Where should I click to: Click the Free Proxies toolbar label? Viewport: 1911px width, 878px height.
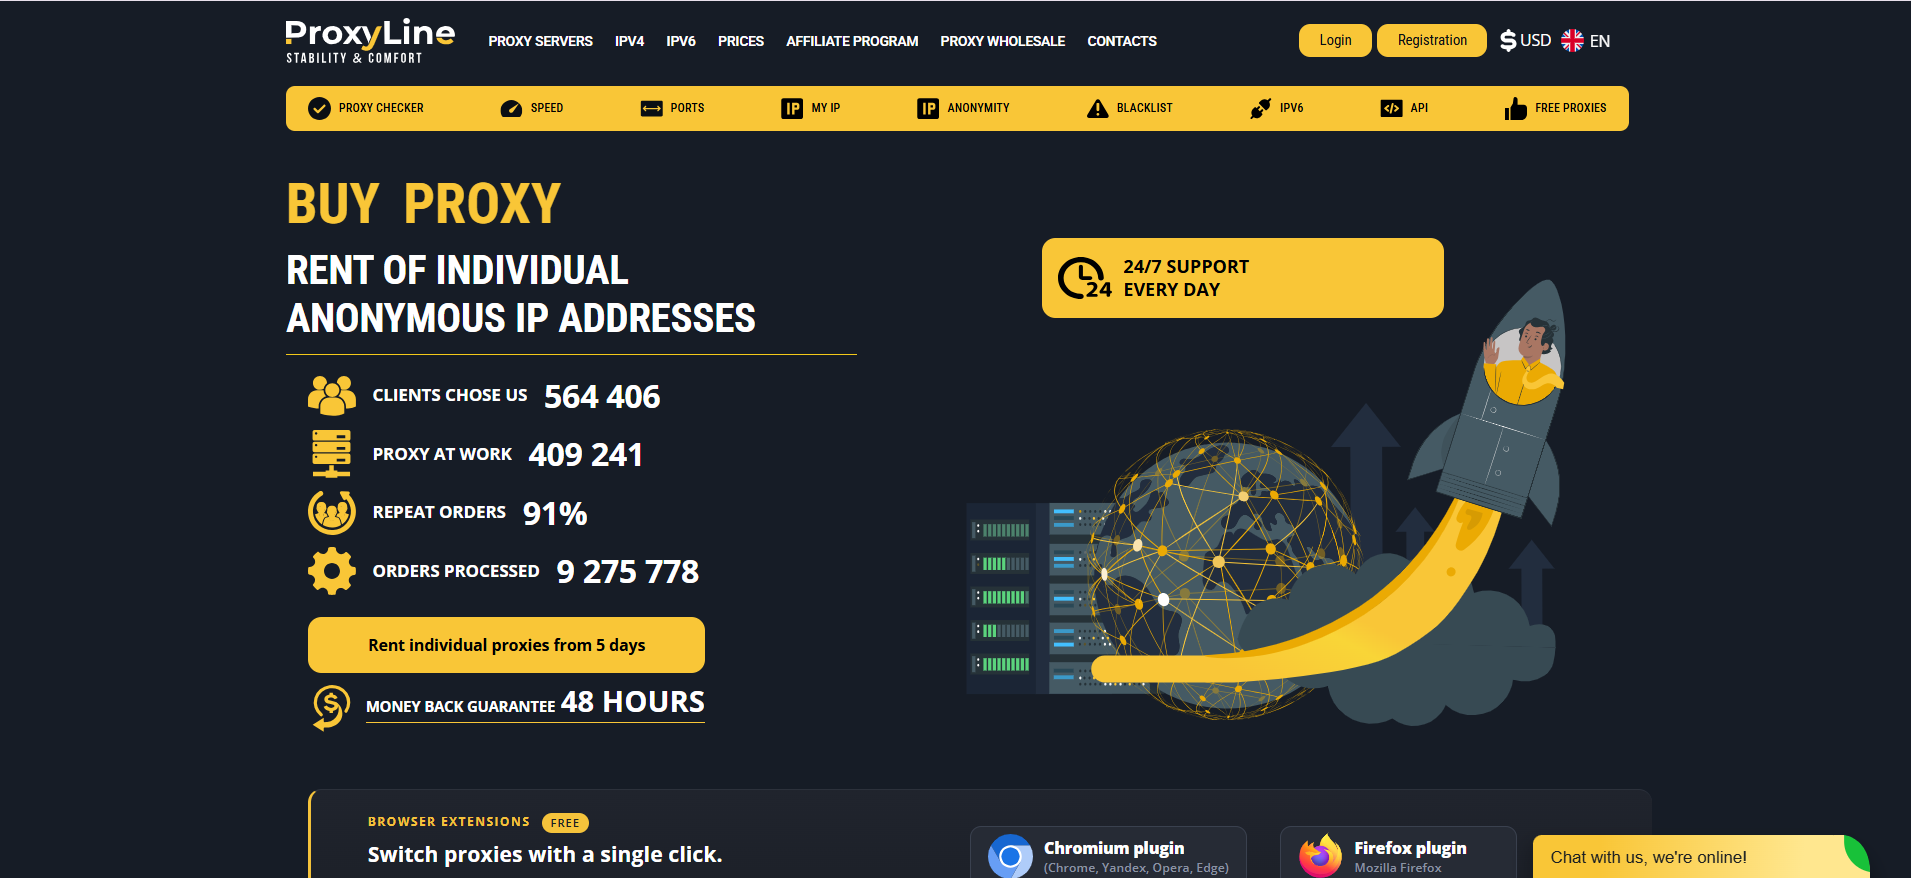[1571, 108]
